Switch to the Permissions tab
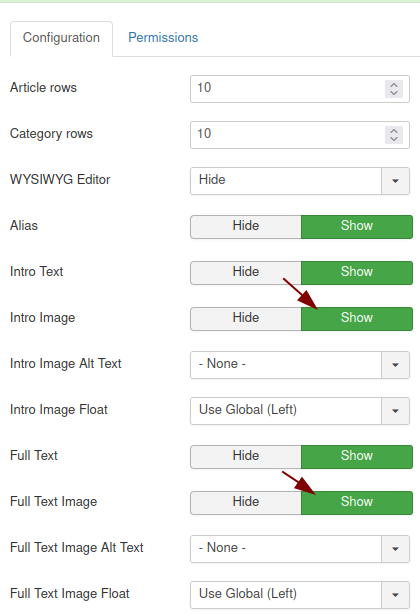Viewport: 420px width, 616px height. pyautogui.click(x=163, y=38)
